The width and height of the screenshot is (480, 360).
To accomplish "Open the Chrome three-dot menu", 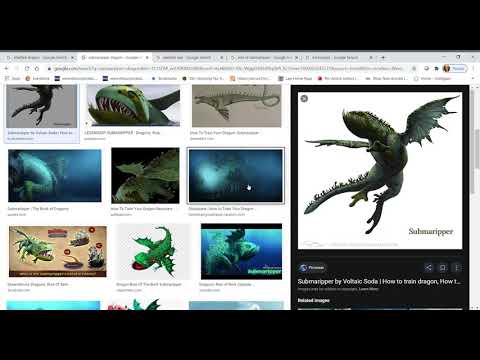I will point(474,68).
